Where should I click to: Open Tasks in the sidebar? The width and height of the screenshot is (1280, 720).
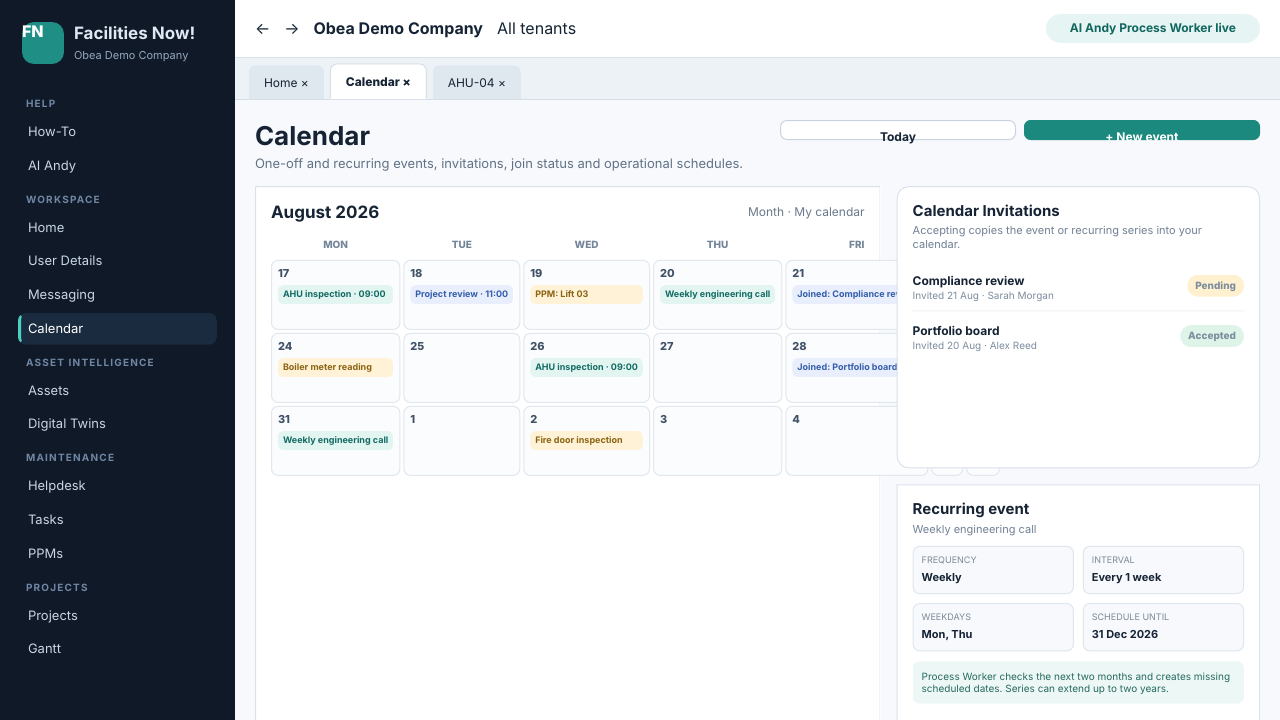point(117,520)
